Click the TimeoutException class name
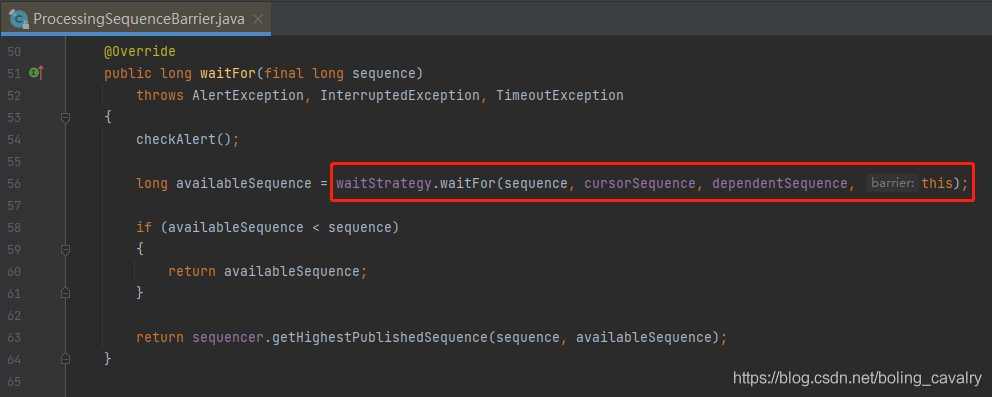The image size is (992, 397). [559, 95]
